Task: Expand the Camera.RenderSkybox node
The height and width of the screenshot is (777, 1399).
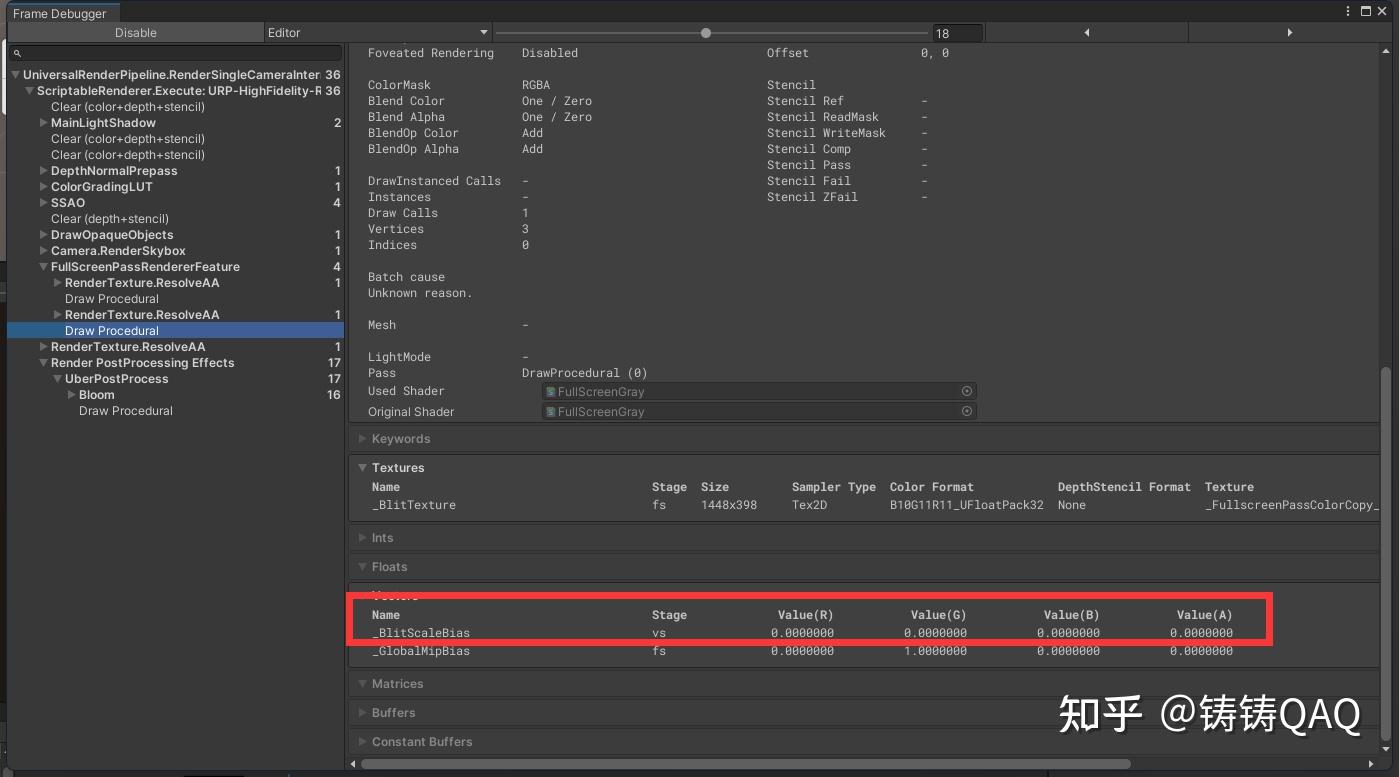Action: pos(43,251)
